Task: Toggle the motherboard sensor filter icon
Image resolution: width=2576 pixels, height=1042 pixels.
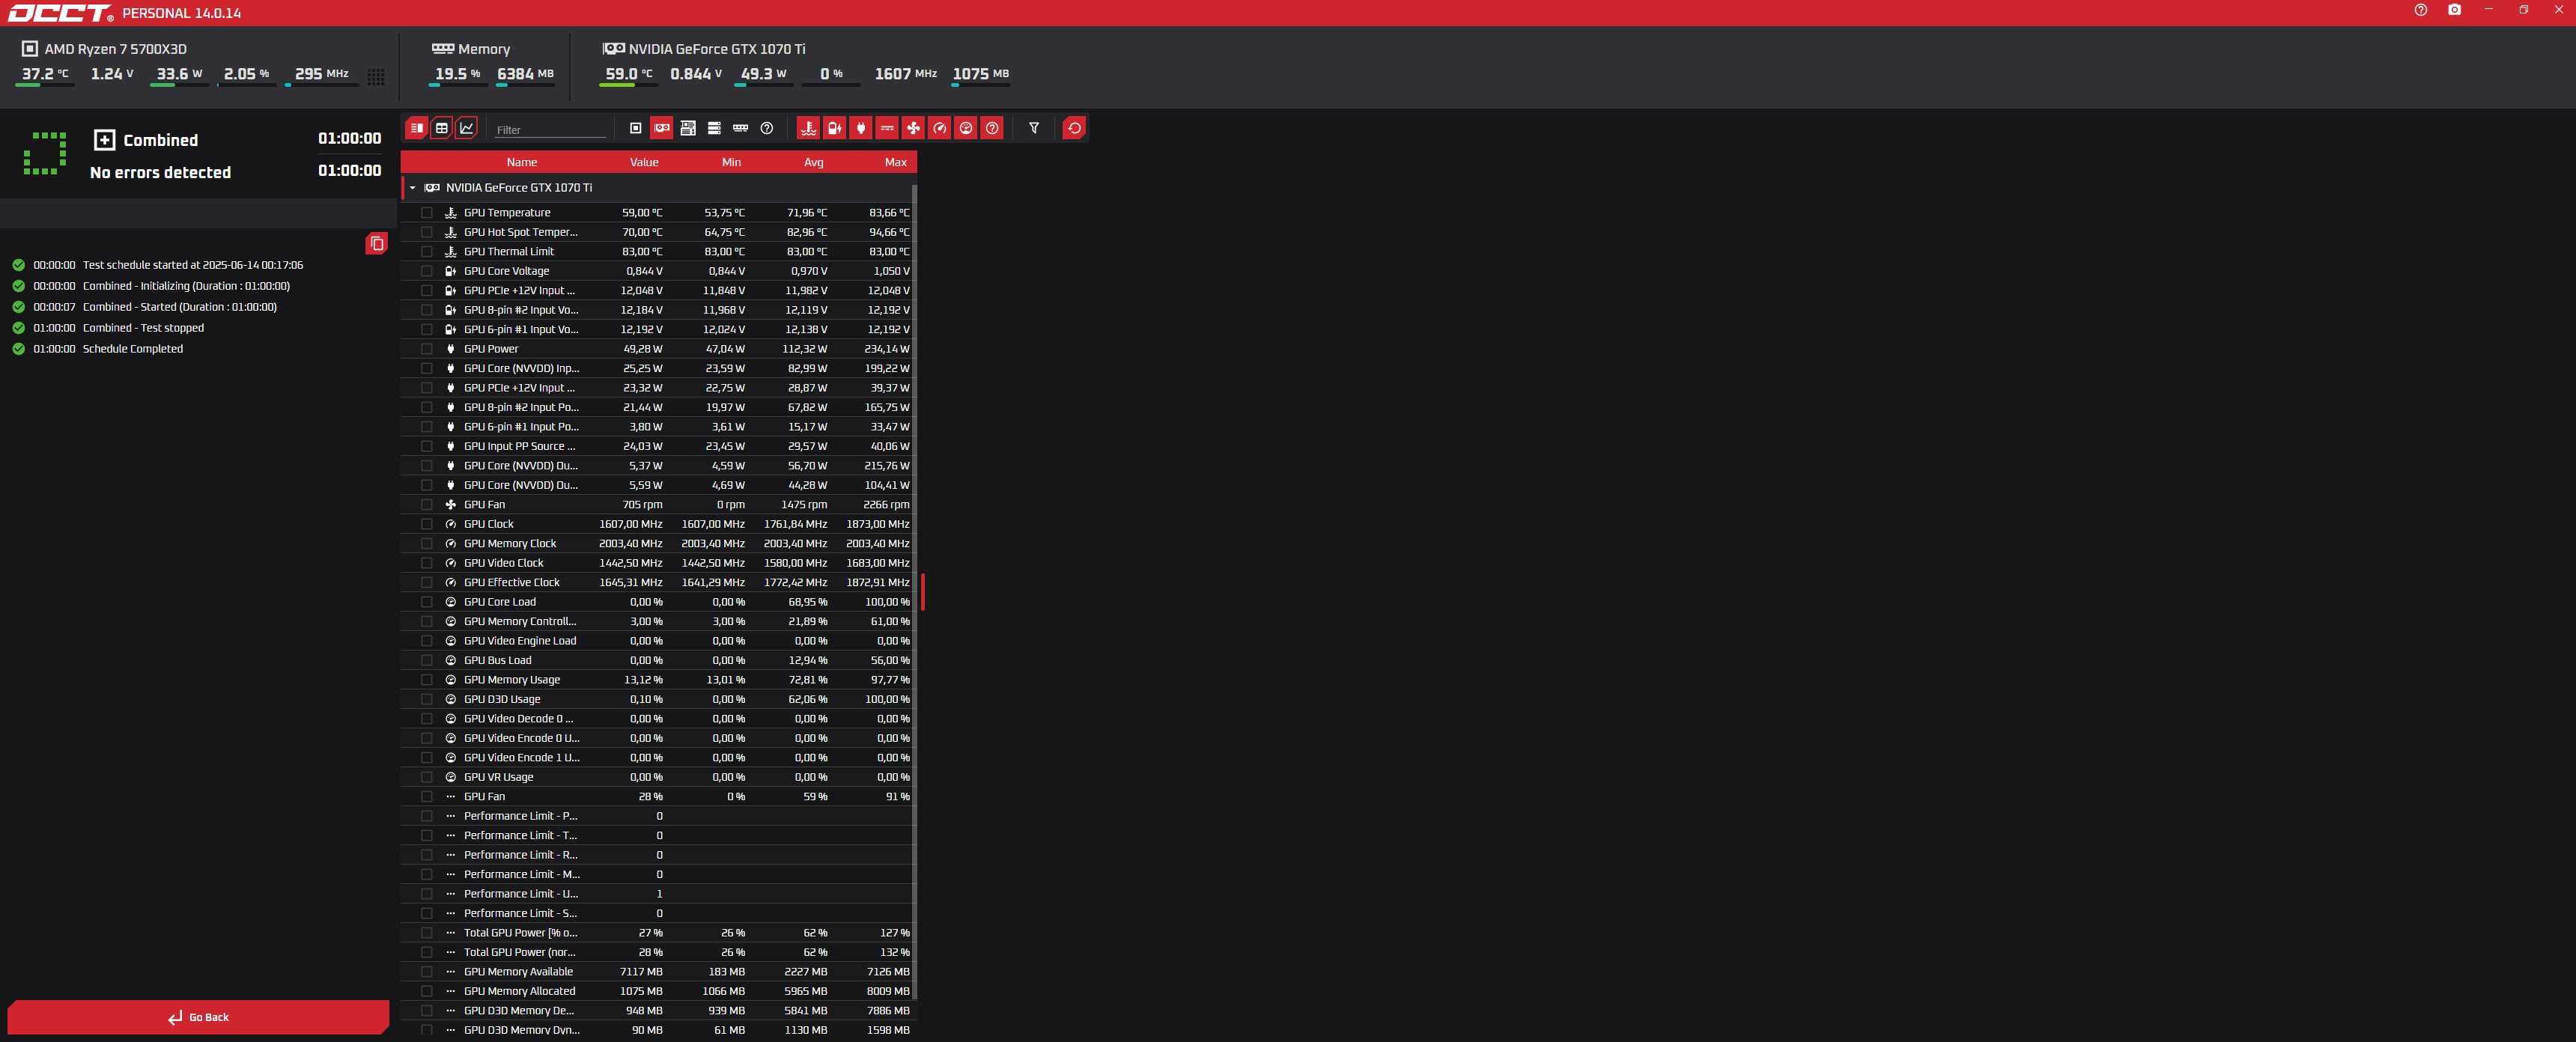Action: click(688, 128)
